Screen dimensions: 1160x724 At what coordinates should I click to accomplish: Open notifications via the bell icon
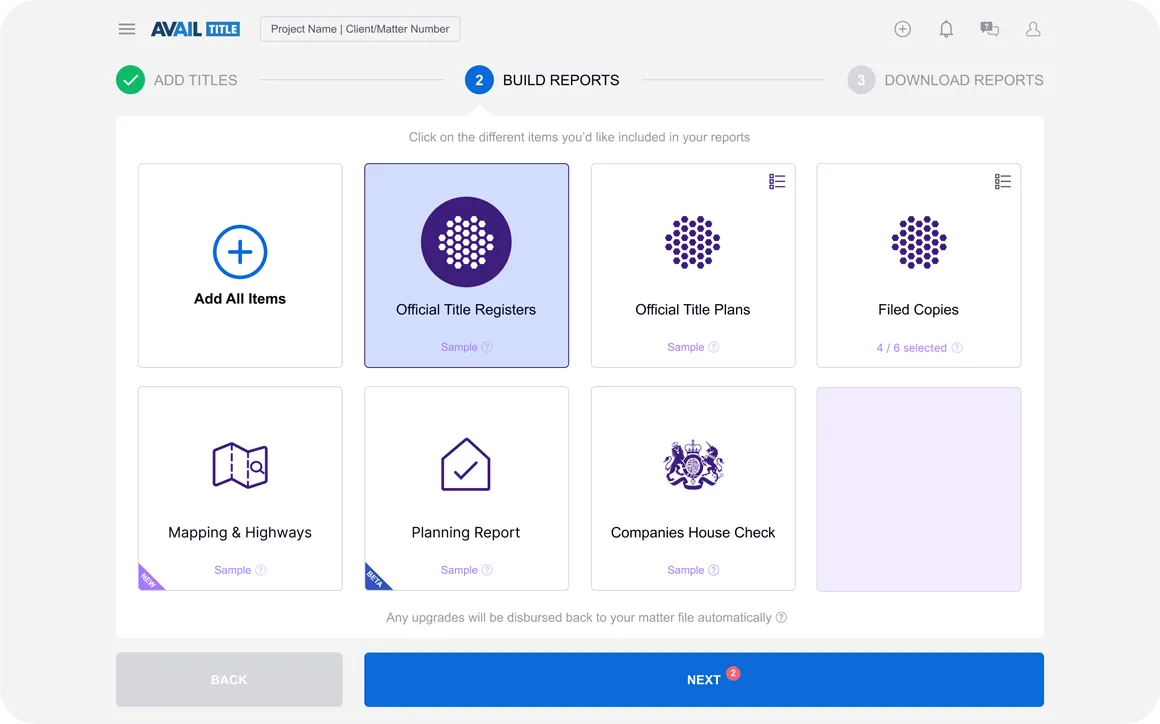click(x=945, y=29)
